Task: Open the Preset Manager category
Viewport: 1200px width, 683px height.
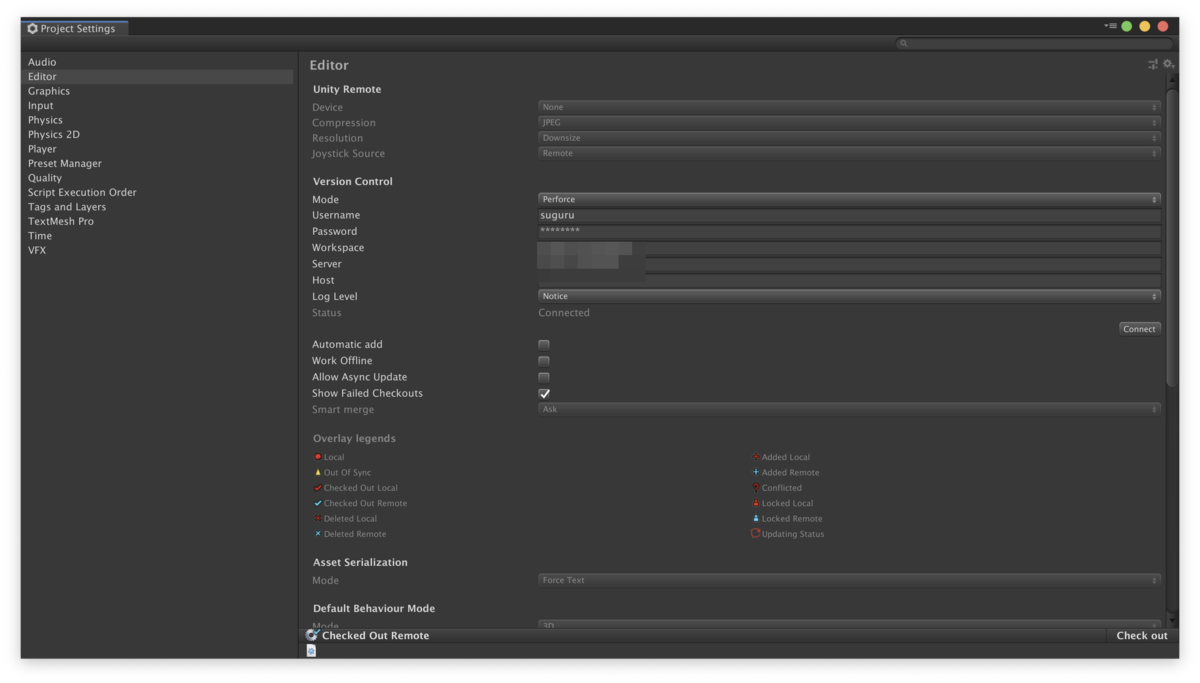Action: tap(65, 164)
